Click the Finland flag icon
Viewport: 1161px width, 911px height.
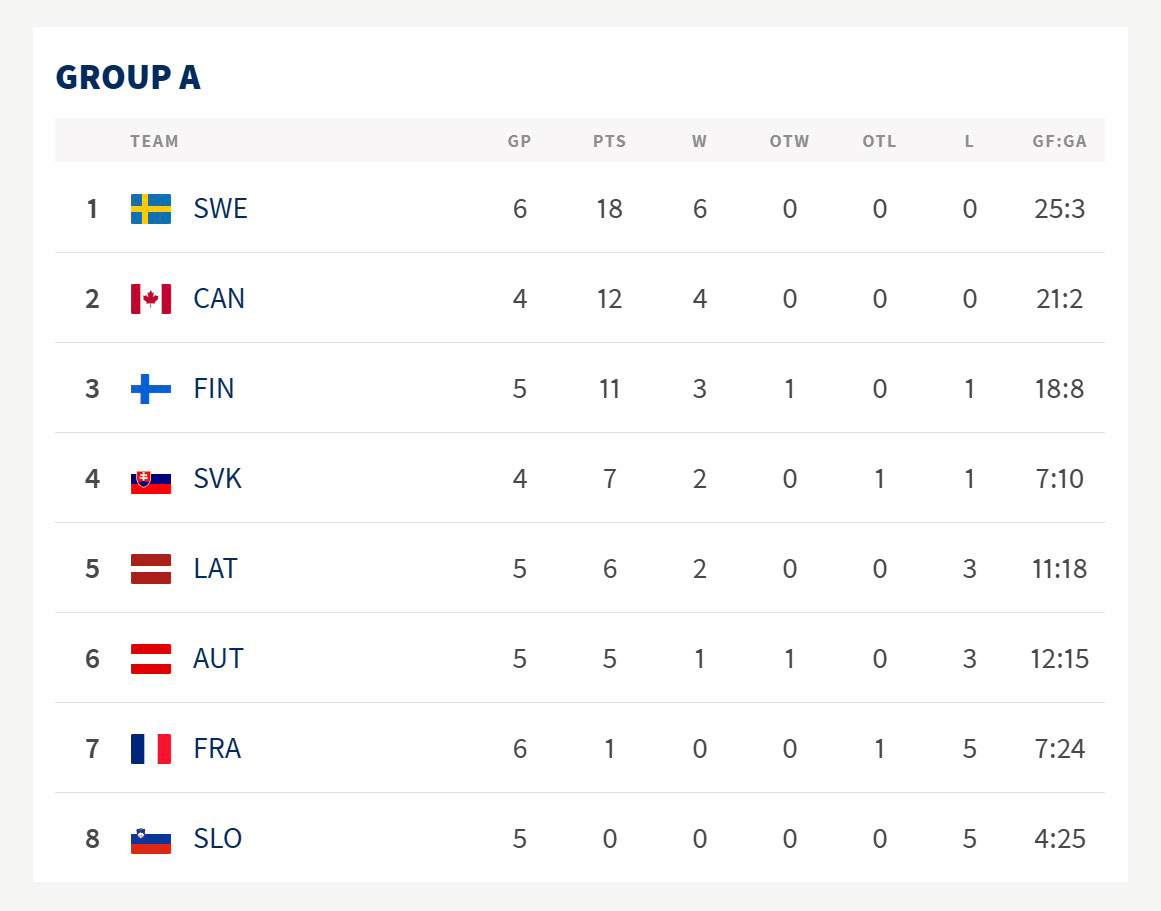151,389
